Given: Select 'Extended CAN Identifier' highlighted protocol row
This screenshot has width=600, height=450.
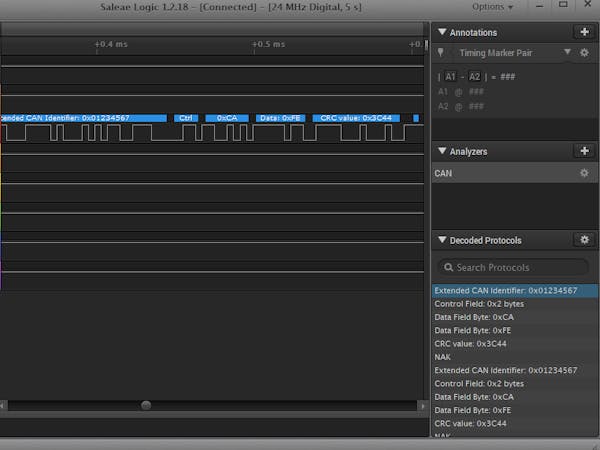Looking at the screenshot, I should [505, 290].
